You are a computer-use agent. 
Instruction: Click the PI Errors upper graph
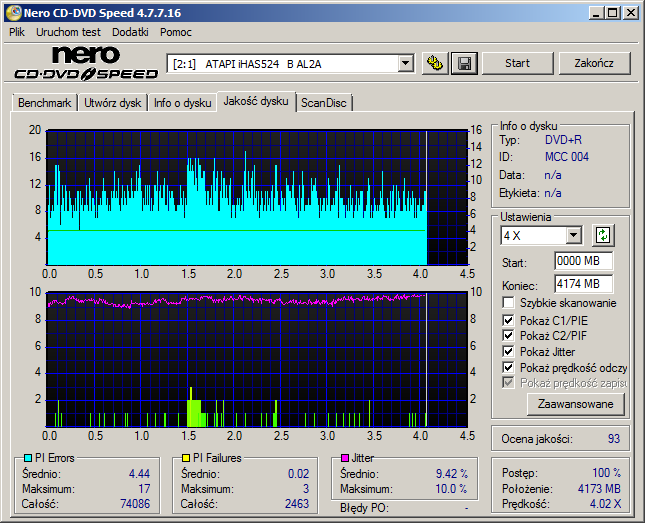(x=257, y=198)
